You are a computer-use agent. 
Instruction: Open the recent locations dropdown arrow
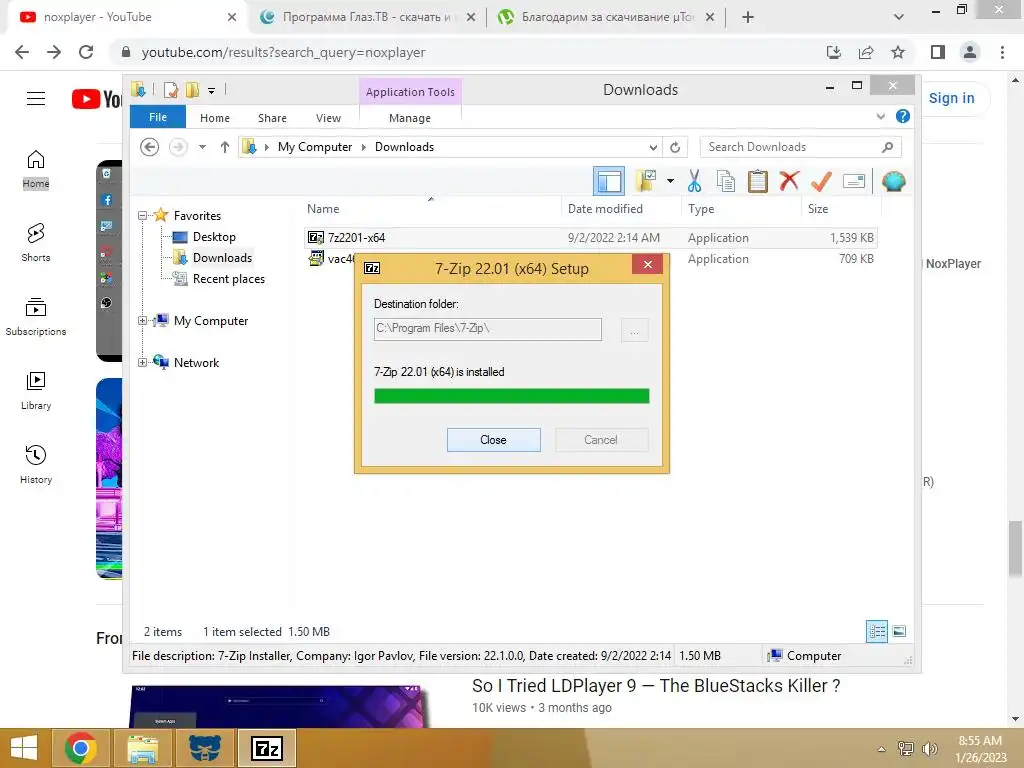(202, 147)
